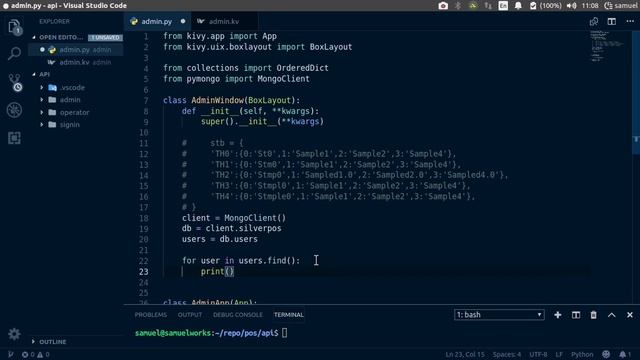The width and height of the screenshot is (640, 360).
Task: Create a new terminal with plus icon
Action: coord(558,315)
